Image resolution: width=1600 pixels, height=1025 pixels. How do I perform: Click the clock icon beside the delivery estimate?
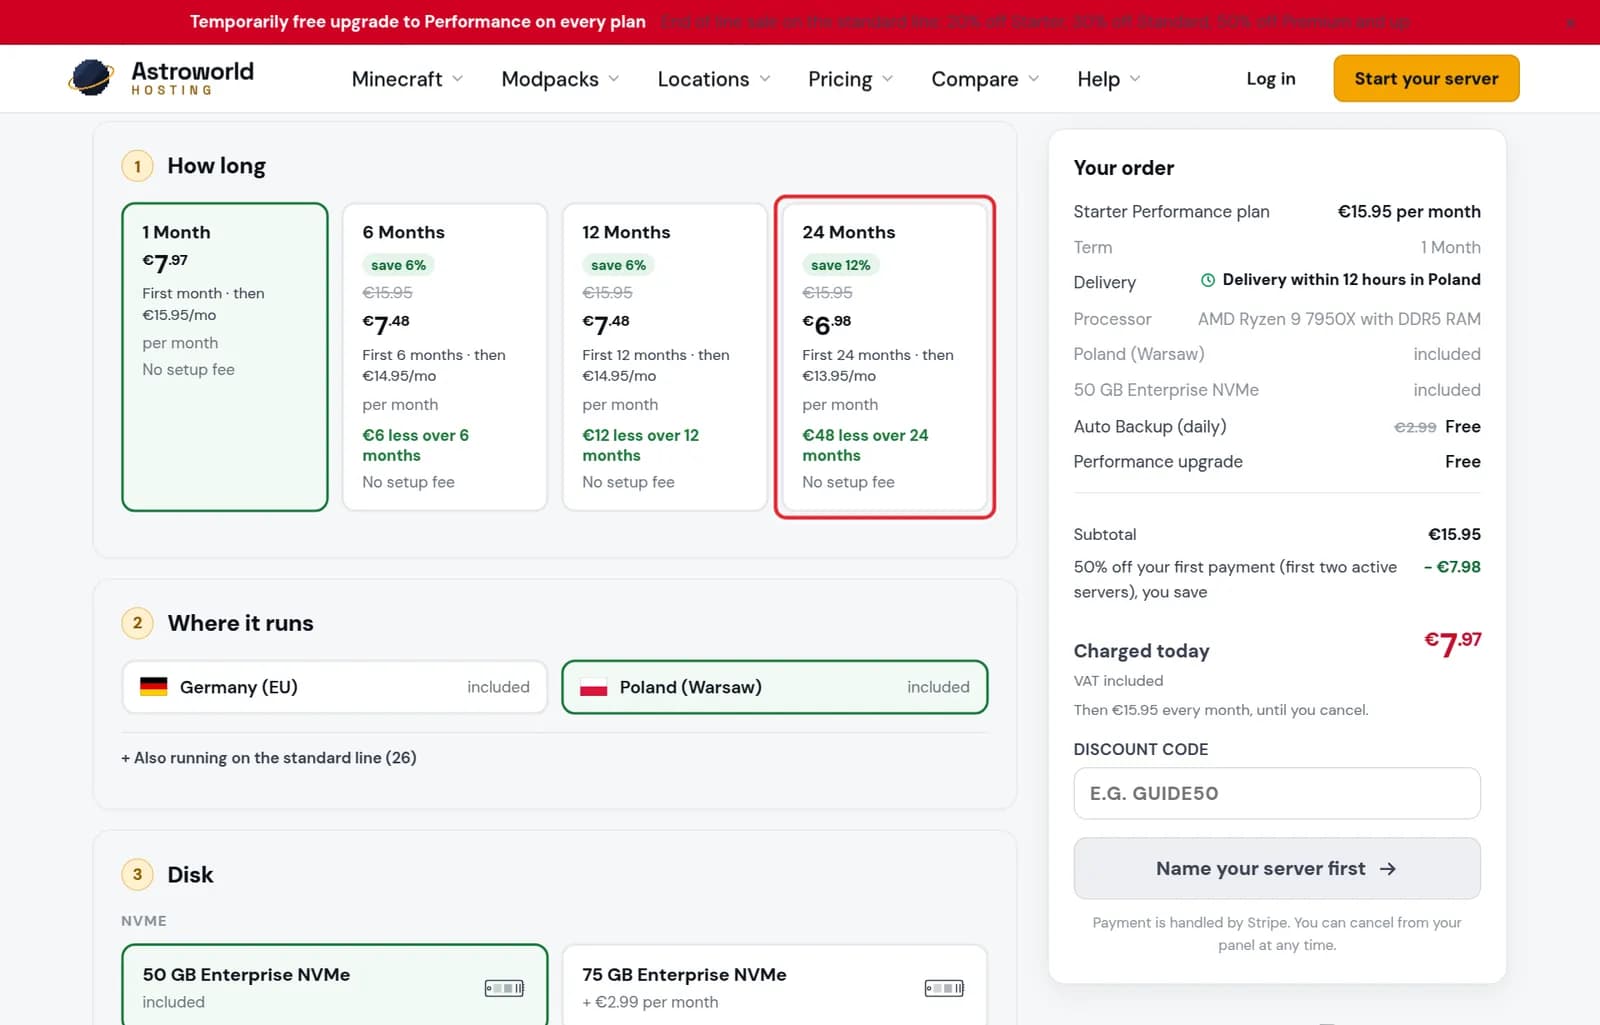click(1208, 280)
